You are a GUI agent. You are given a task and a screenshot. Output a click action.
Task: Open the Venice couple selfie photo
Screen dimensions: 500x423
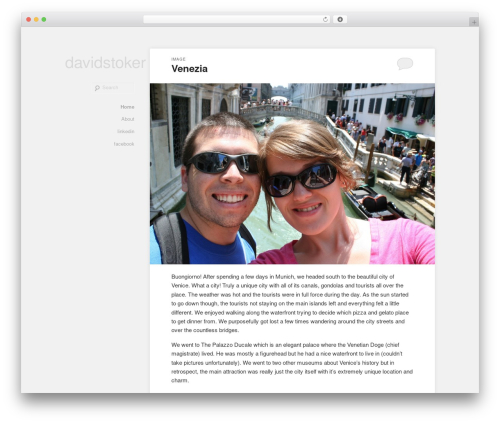click(x=292, y=174)
